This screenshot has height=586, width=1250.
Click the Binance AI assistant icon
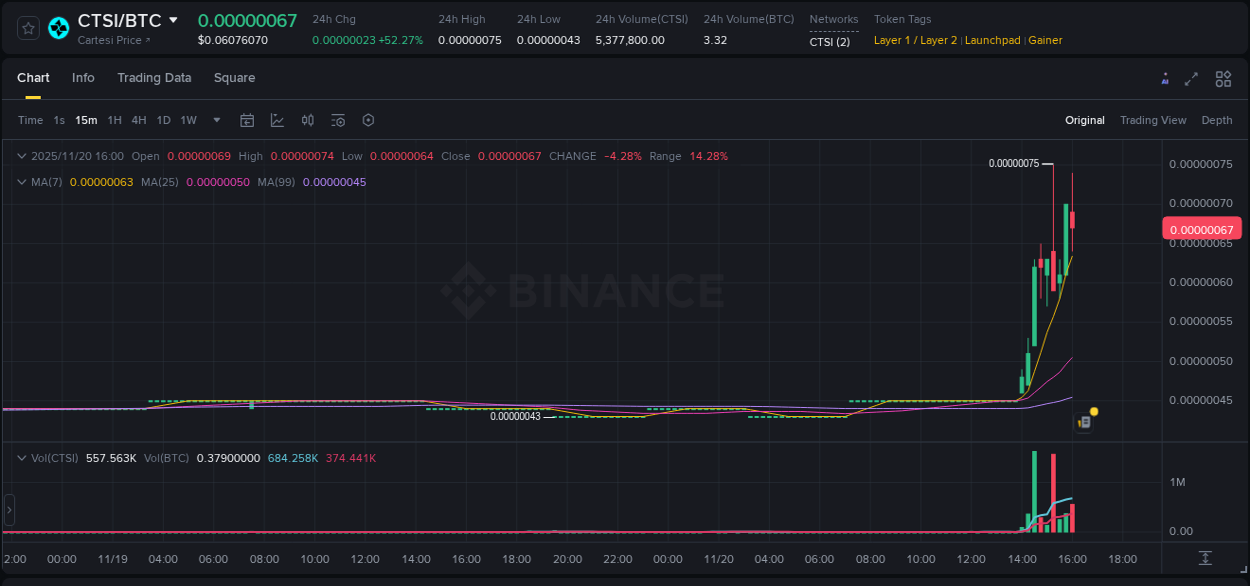point(1164,78)
